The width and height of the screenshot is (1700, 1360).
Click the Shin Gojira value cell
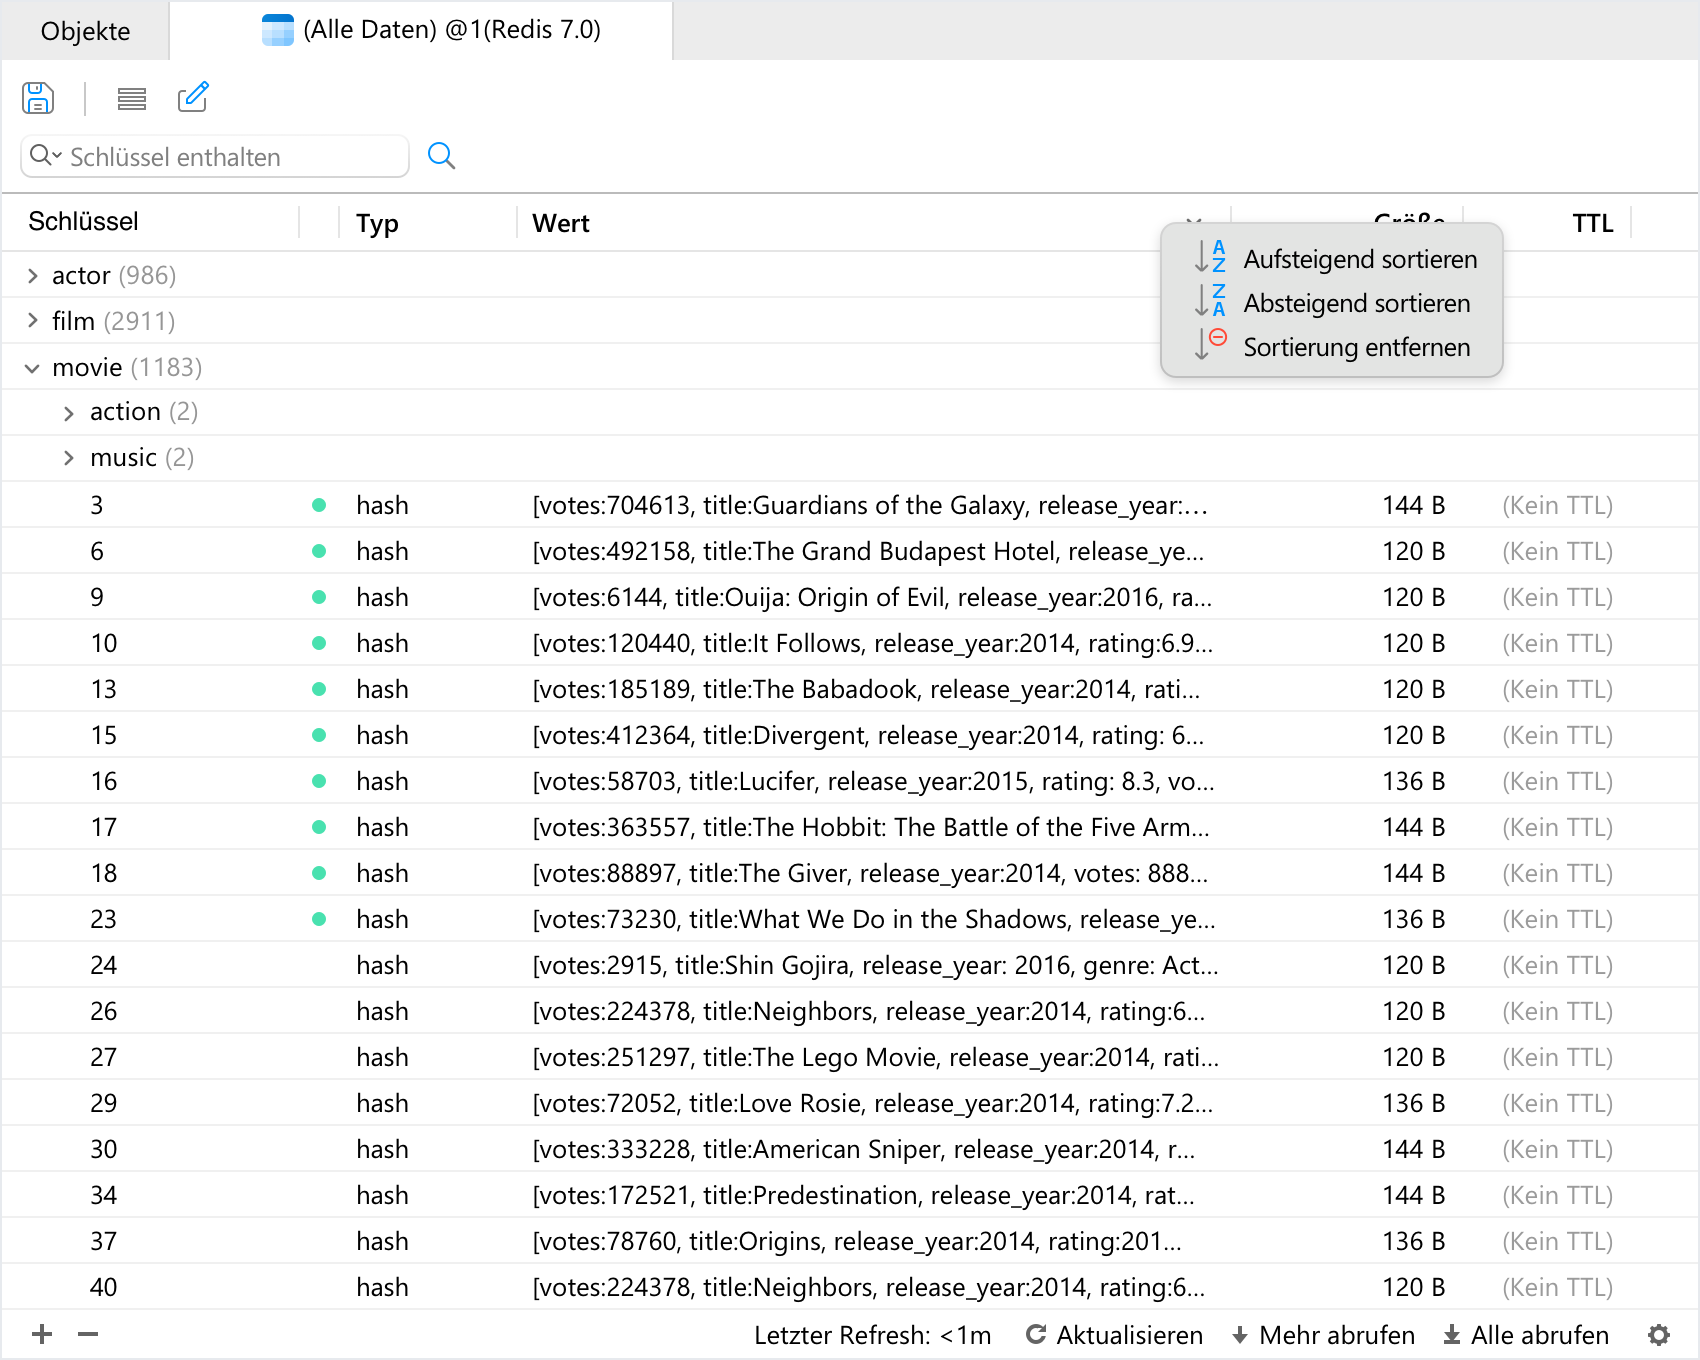(x=875, y=965)
